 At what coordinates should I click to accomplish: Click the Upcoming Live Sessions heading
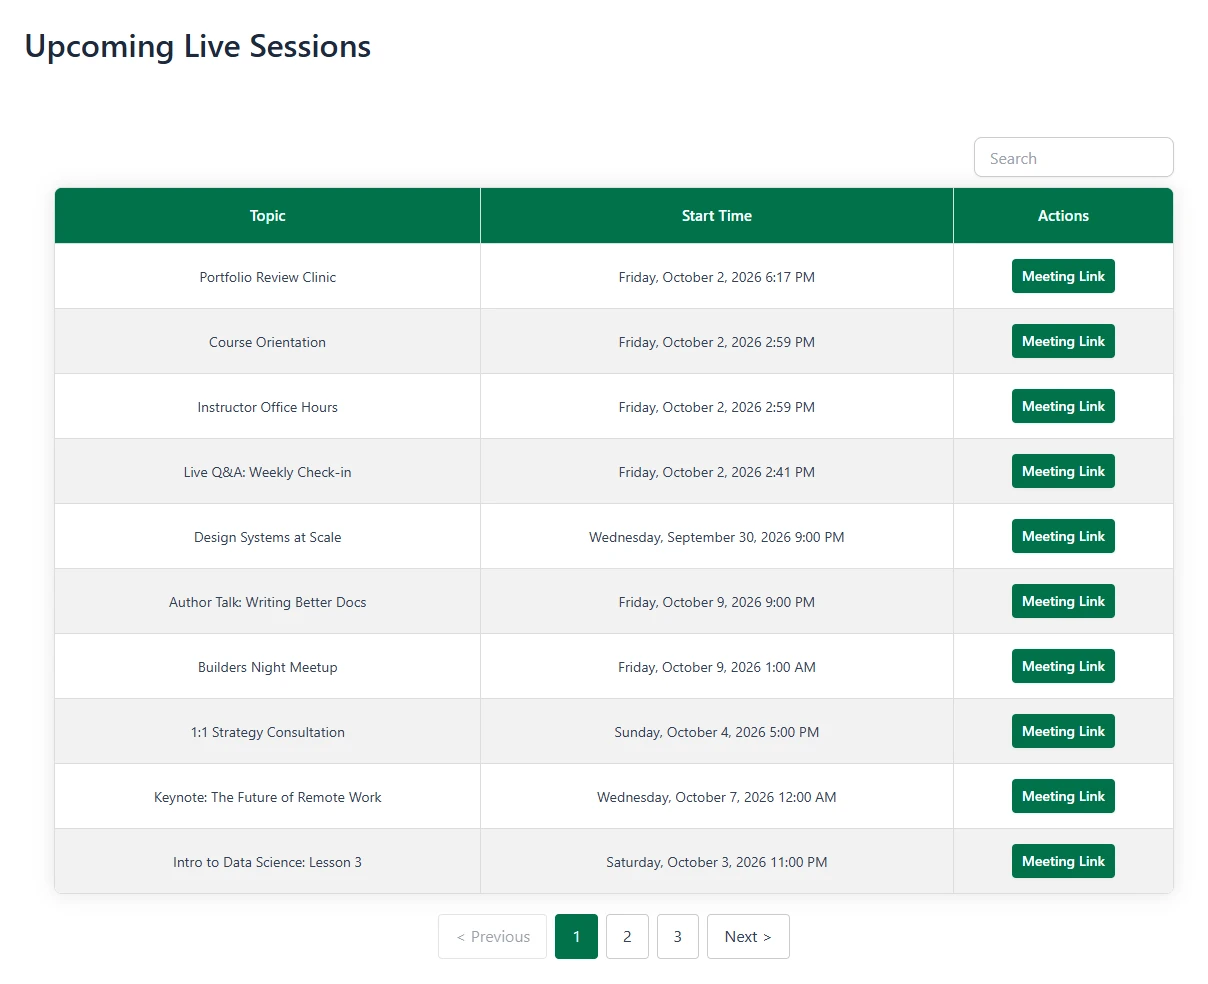pos(198,46)
